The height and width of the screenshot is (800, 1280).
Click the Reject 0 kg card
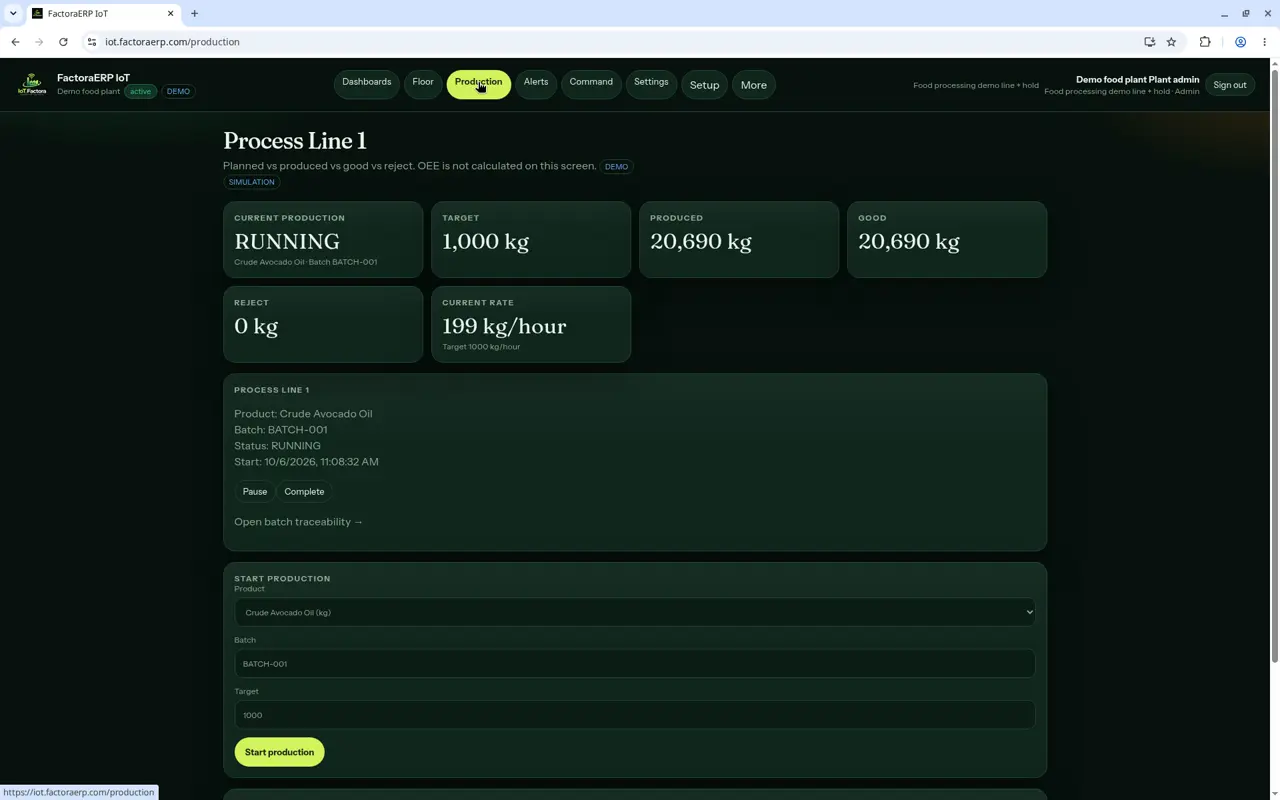tap(323, 324)
